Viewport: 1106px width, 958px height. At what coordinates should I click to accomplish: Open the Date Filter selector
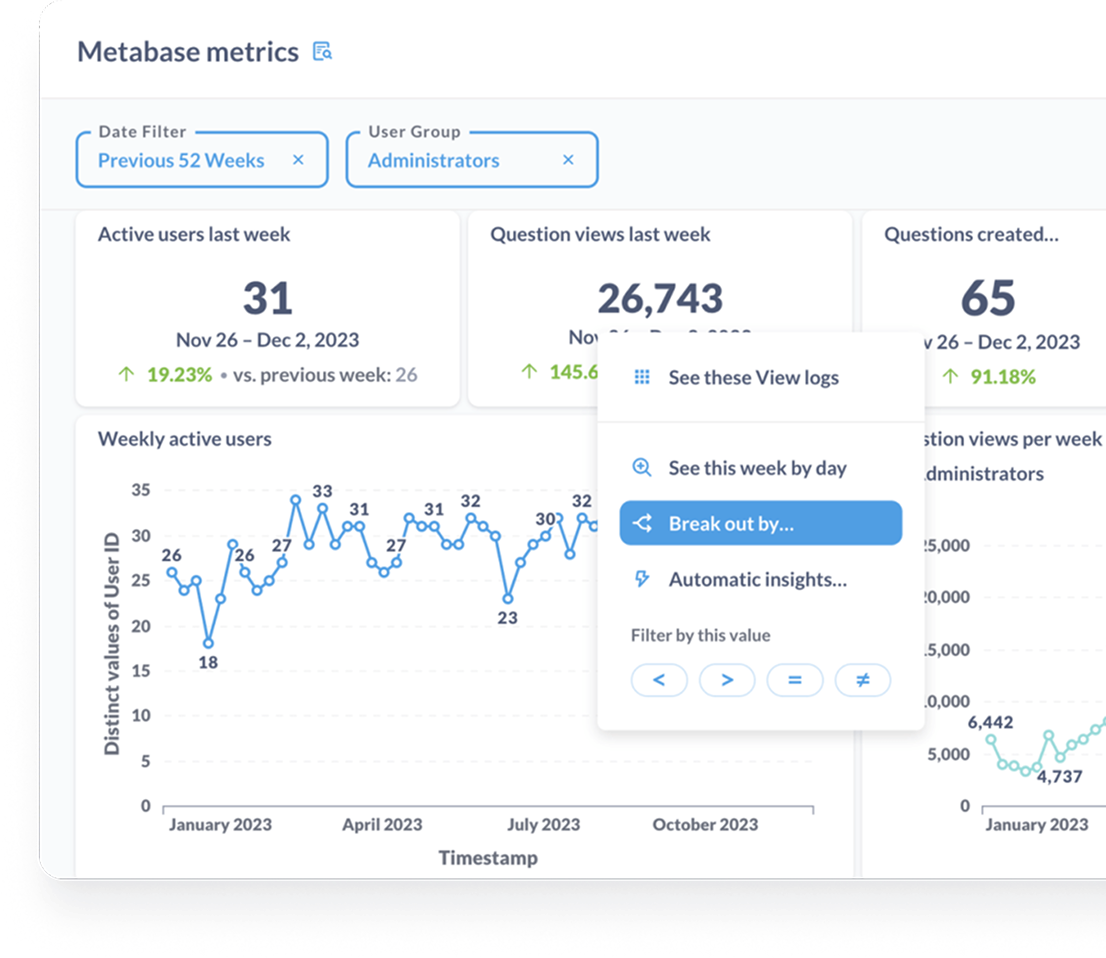tap(180, 160)
